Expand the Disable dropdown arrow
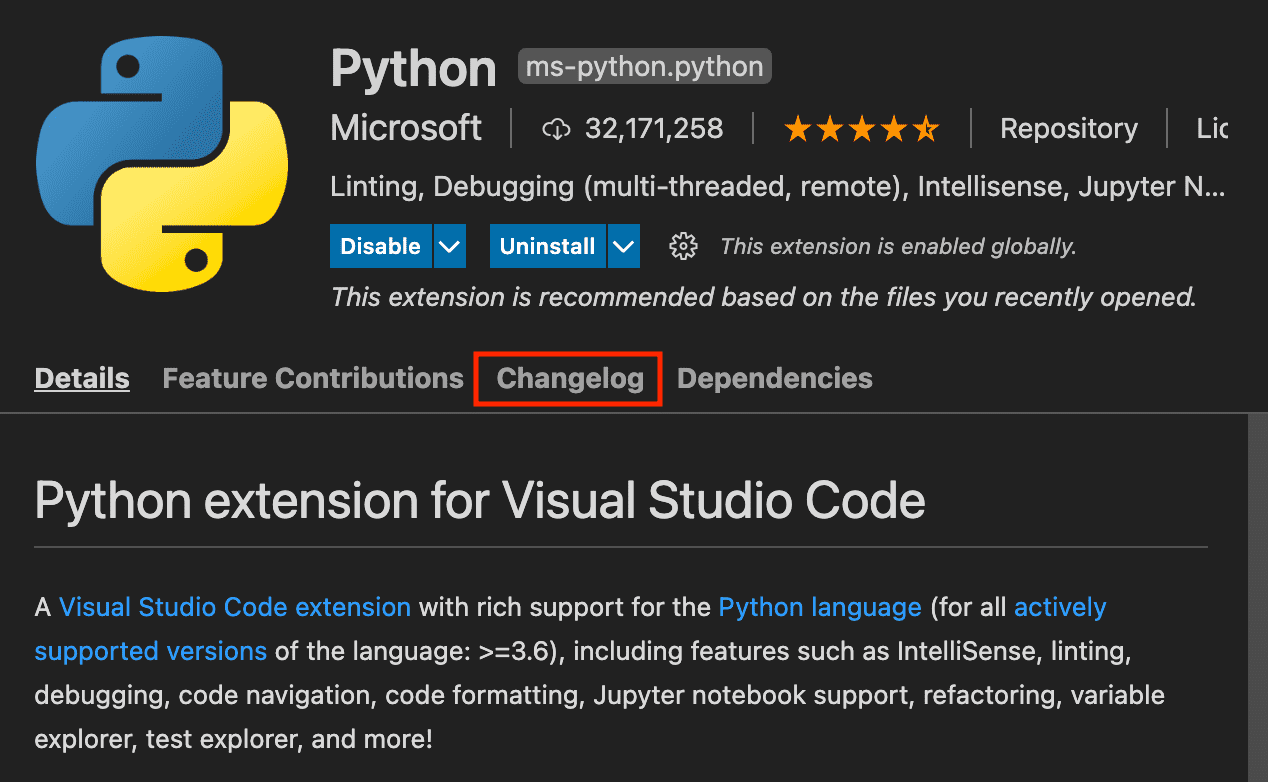 coord(450,246)
